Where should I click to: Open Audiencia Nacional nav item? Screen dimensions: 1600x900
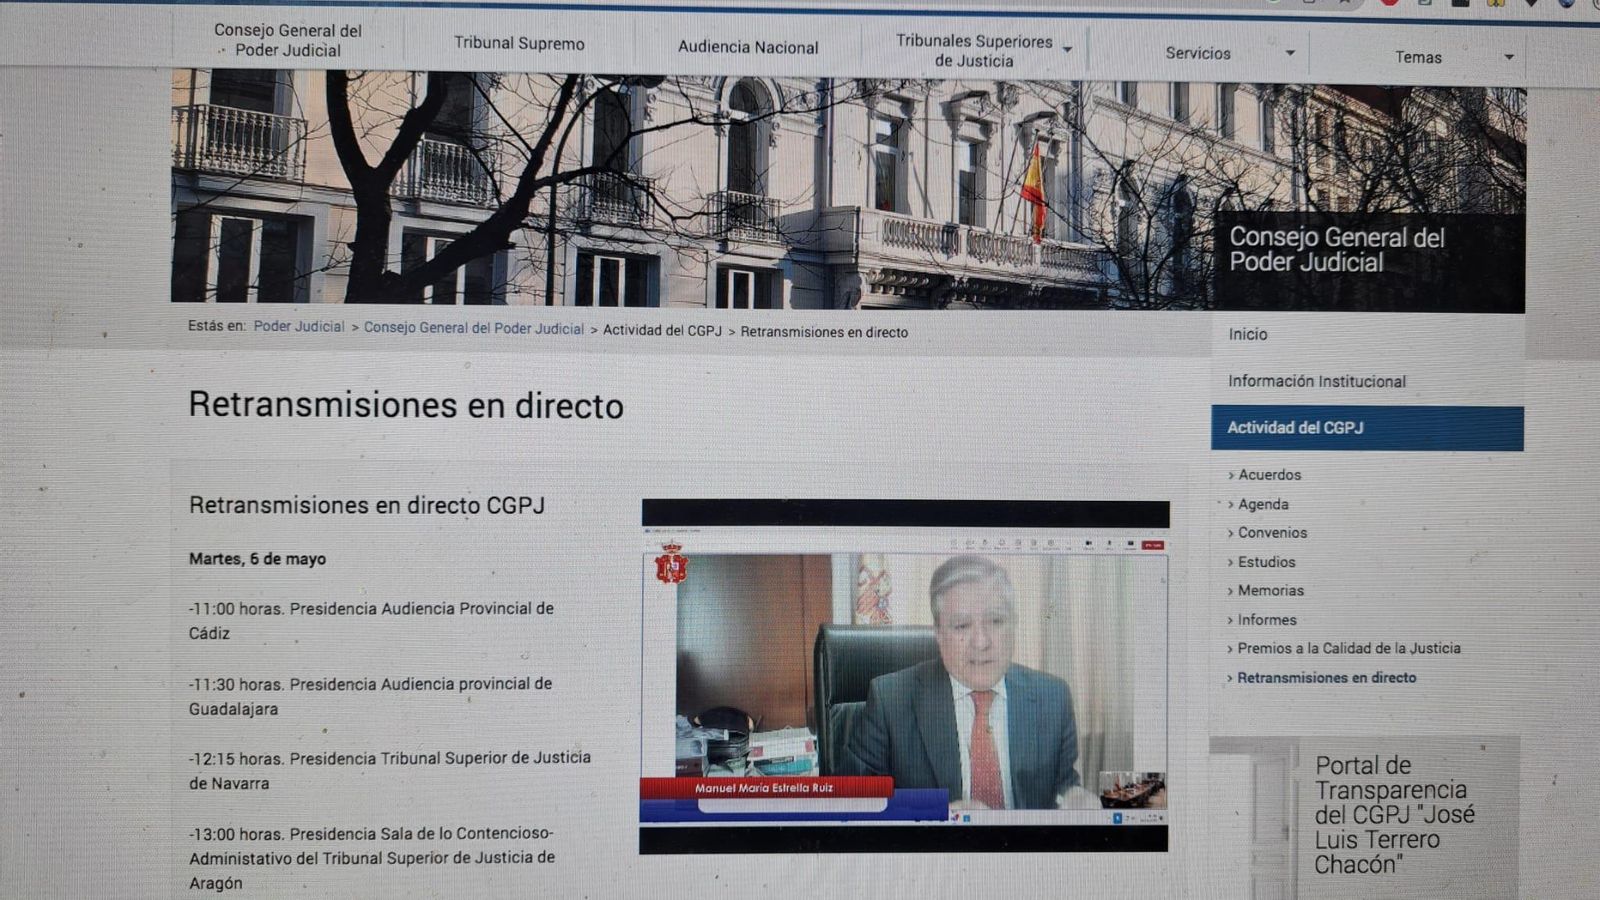(748, 47)
